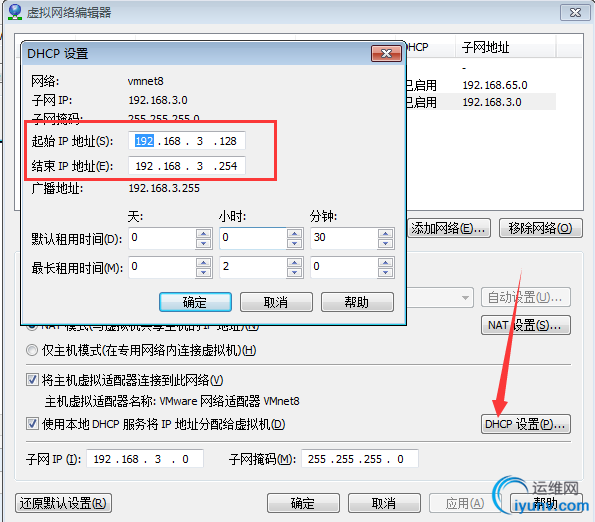
Task: Click max lease hours field showing 2
Action: pyautogui.click(x=253, y=267)
